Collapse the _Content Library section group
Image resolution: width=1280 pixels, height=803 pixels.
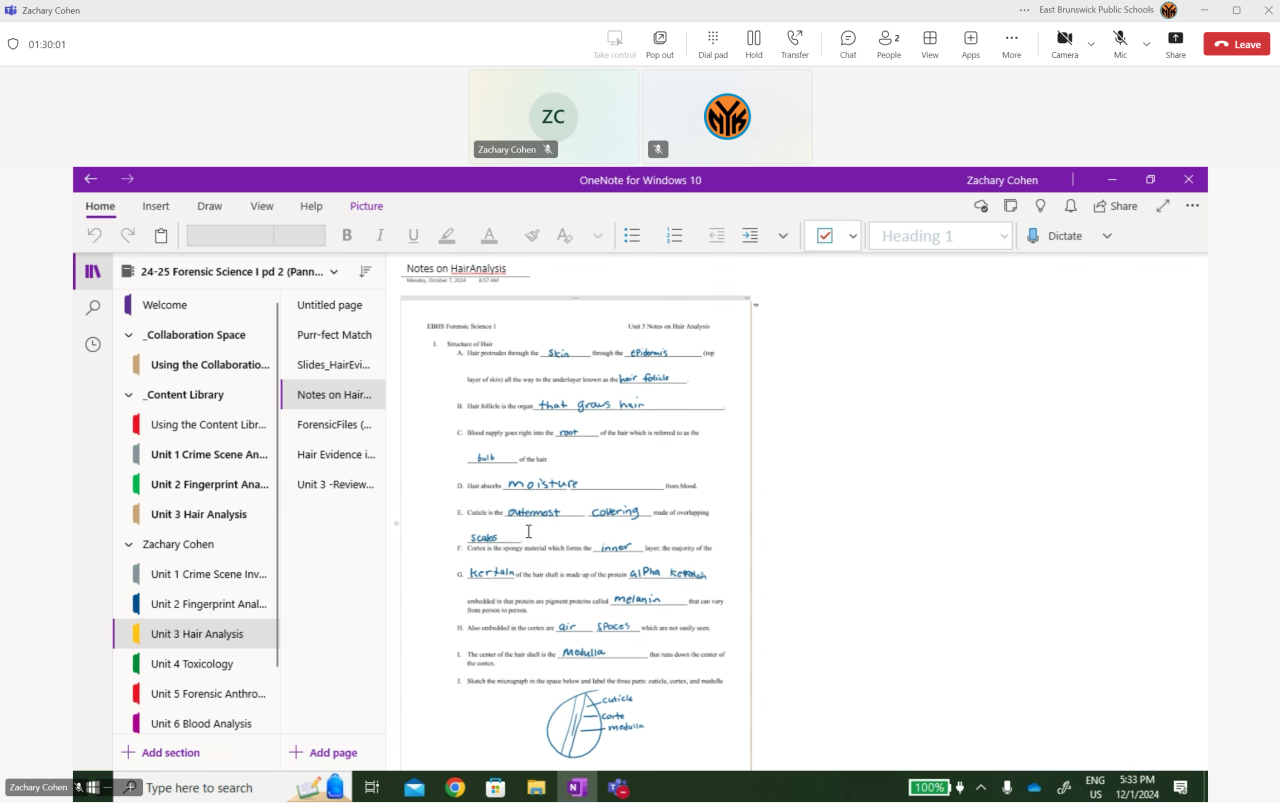pyautogui.click(x=128, y=395)
